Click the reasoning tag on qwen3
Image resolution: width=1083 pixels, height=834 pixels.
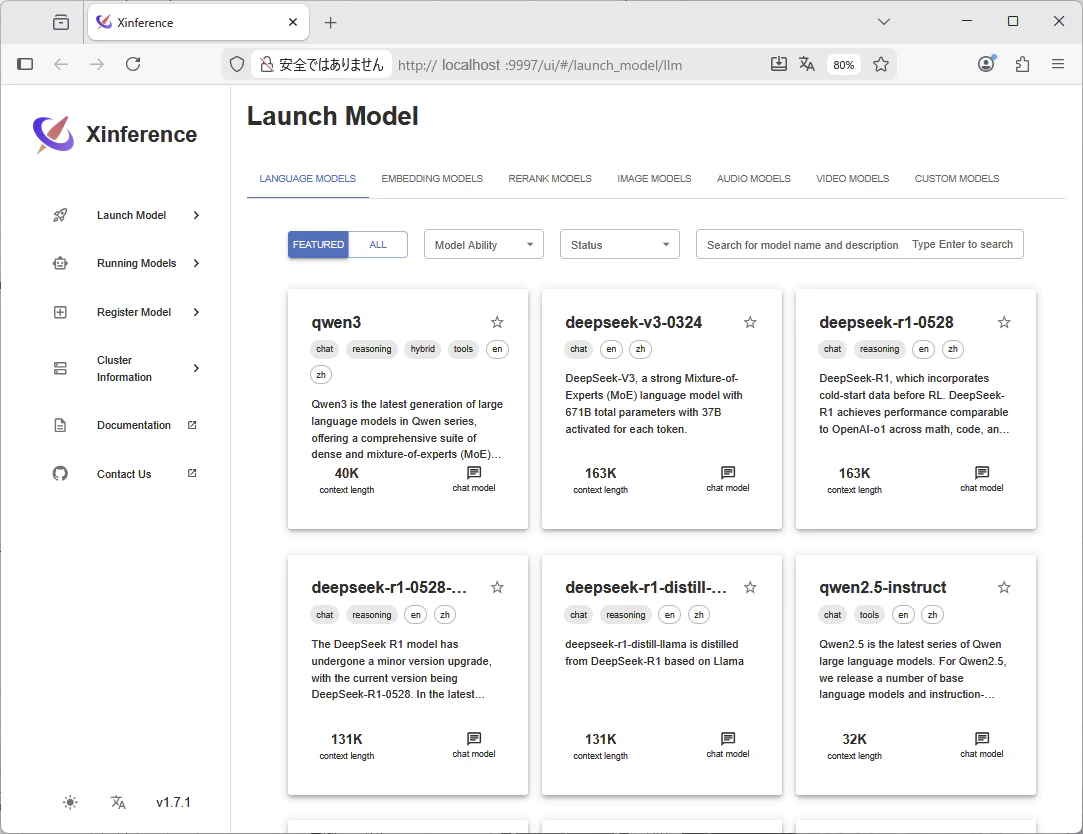click(372, 349)
